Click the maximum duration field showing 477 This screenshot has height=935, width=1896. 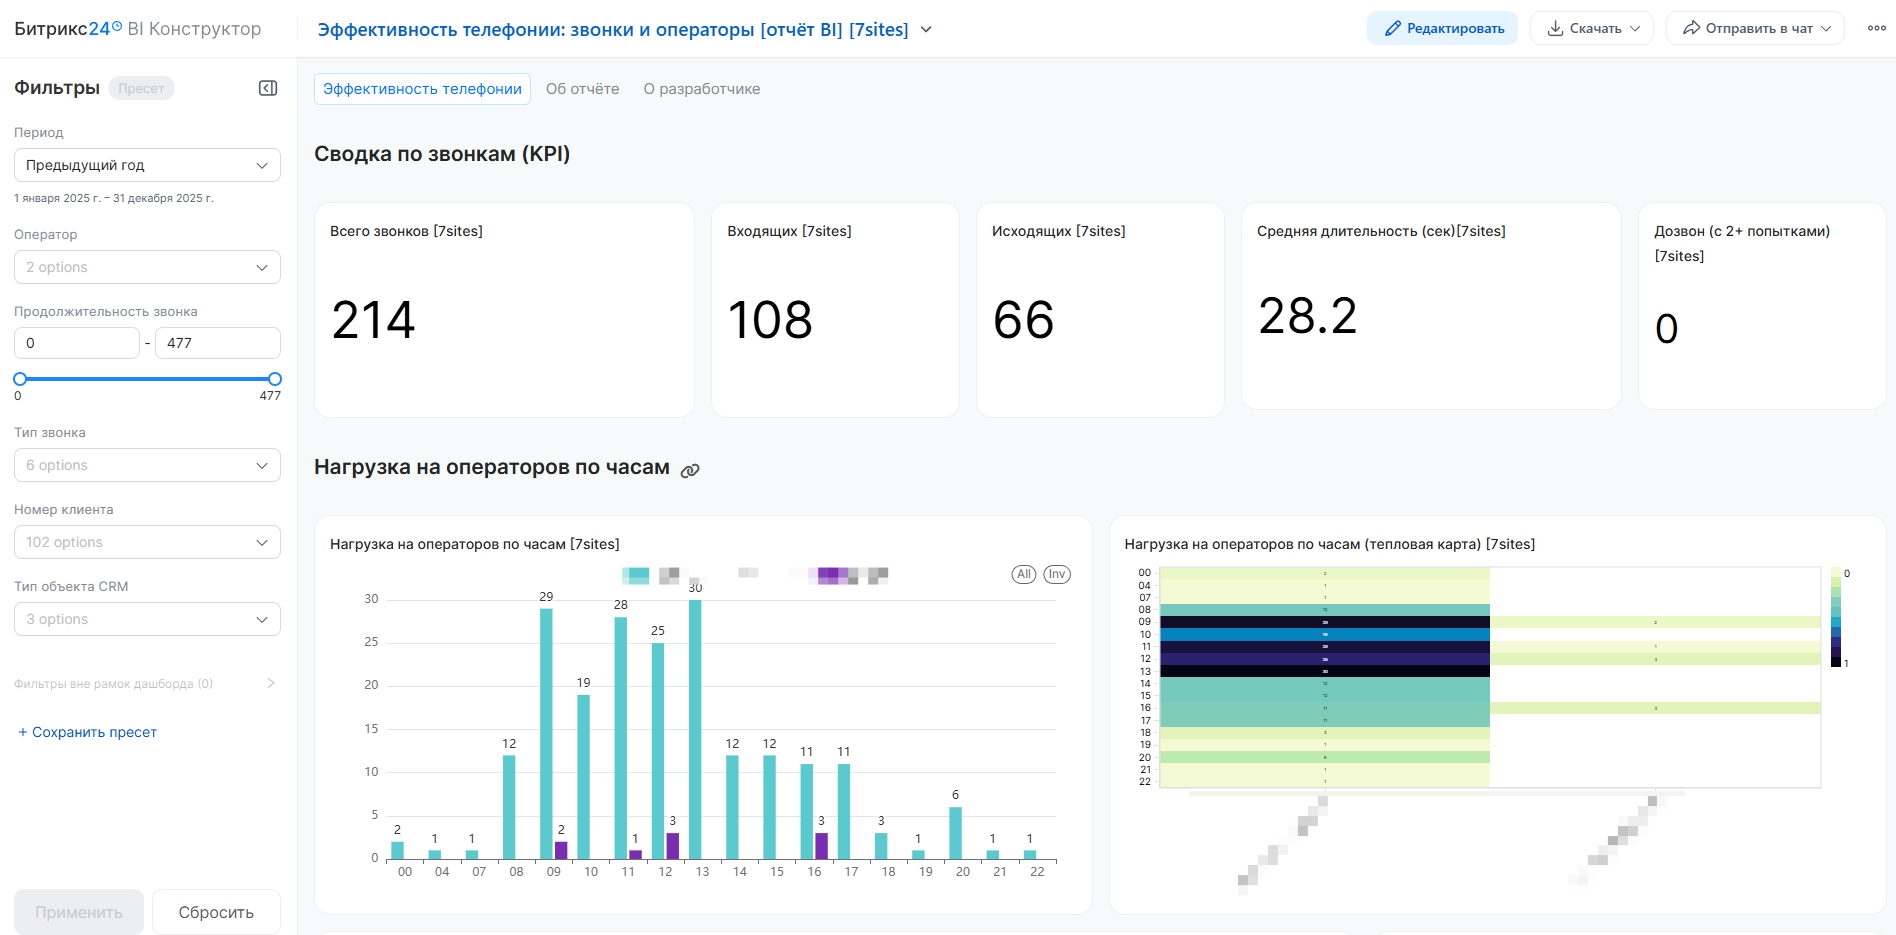[x=218, y=343]
